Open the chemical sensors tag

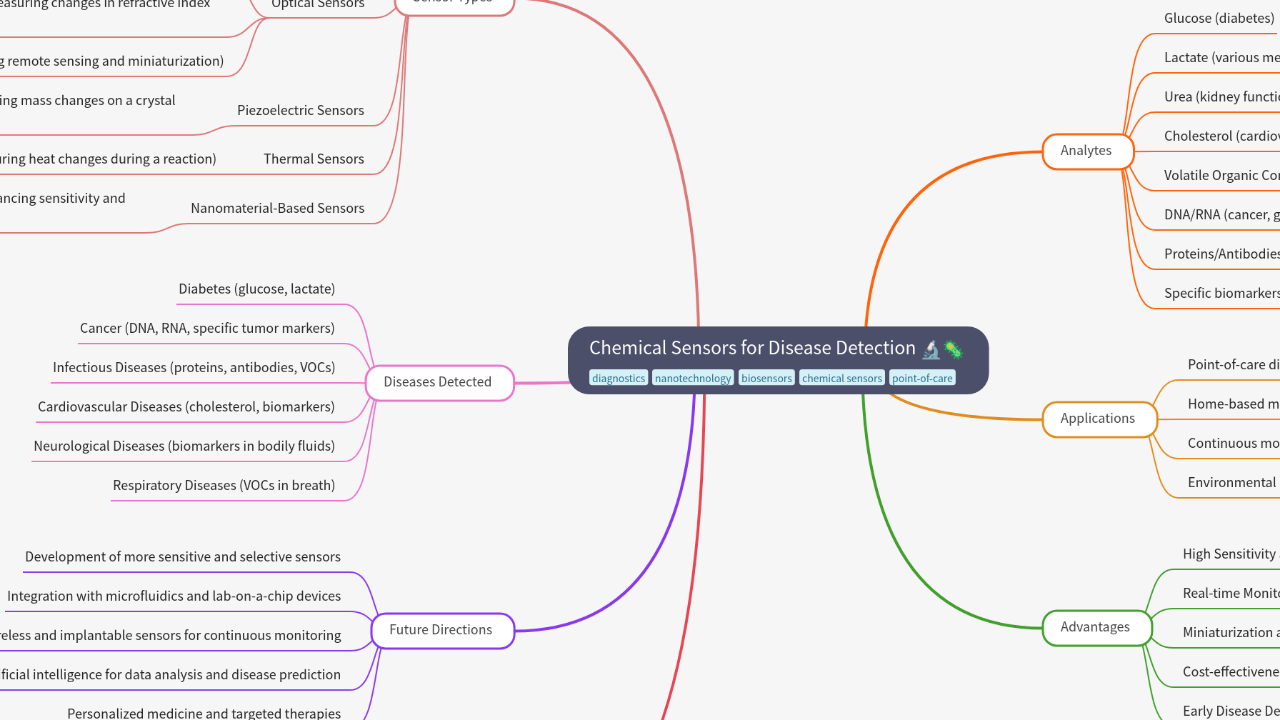coord(842,378)
